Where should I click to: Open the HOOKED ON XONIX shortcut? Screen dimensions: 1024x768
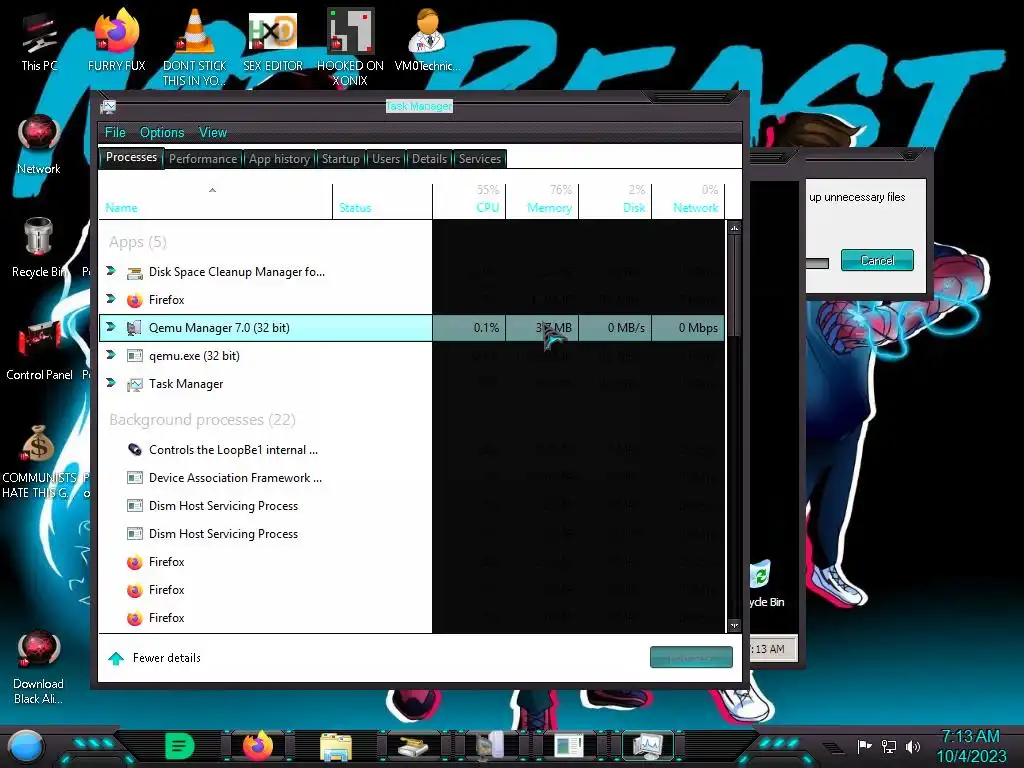pos(350,47)
